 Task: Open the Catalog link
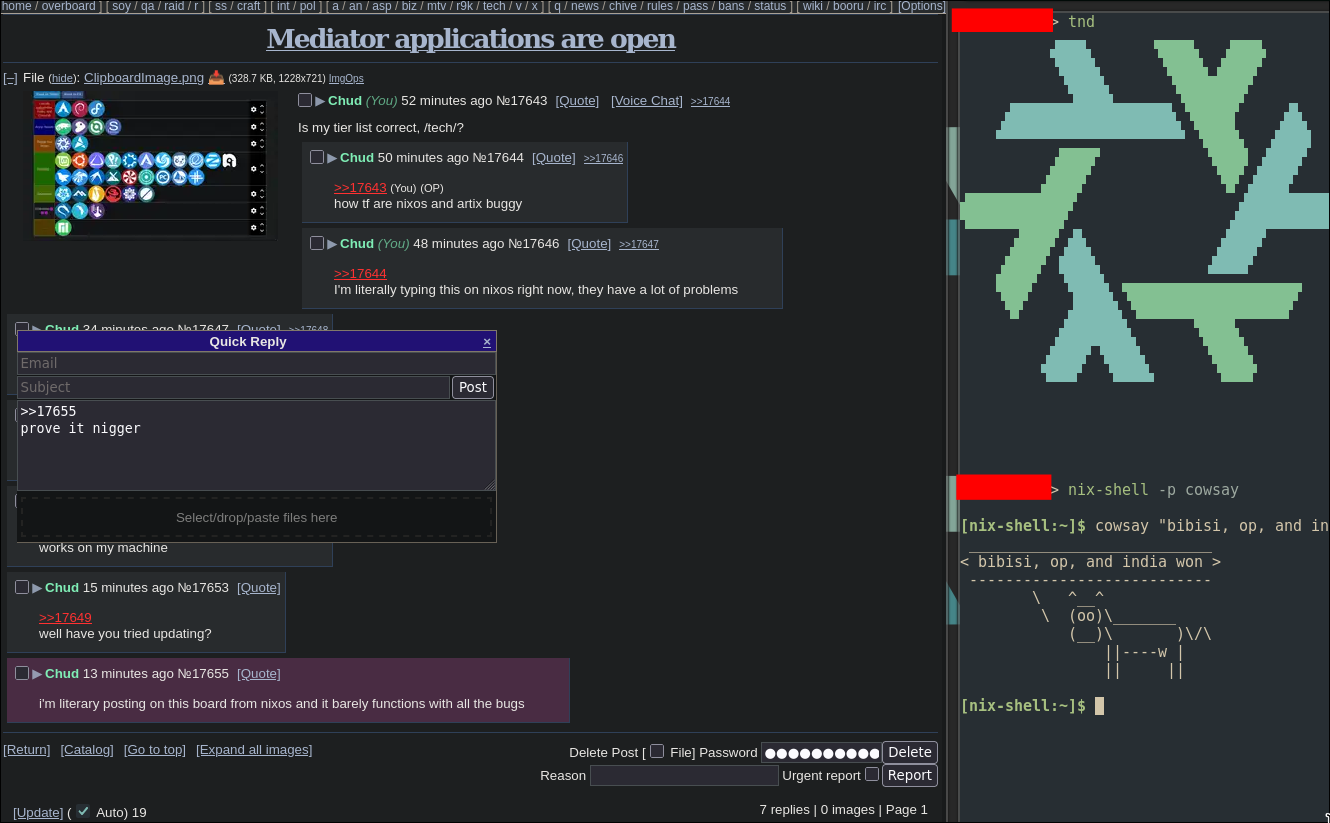point(87,750)
